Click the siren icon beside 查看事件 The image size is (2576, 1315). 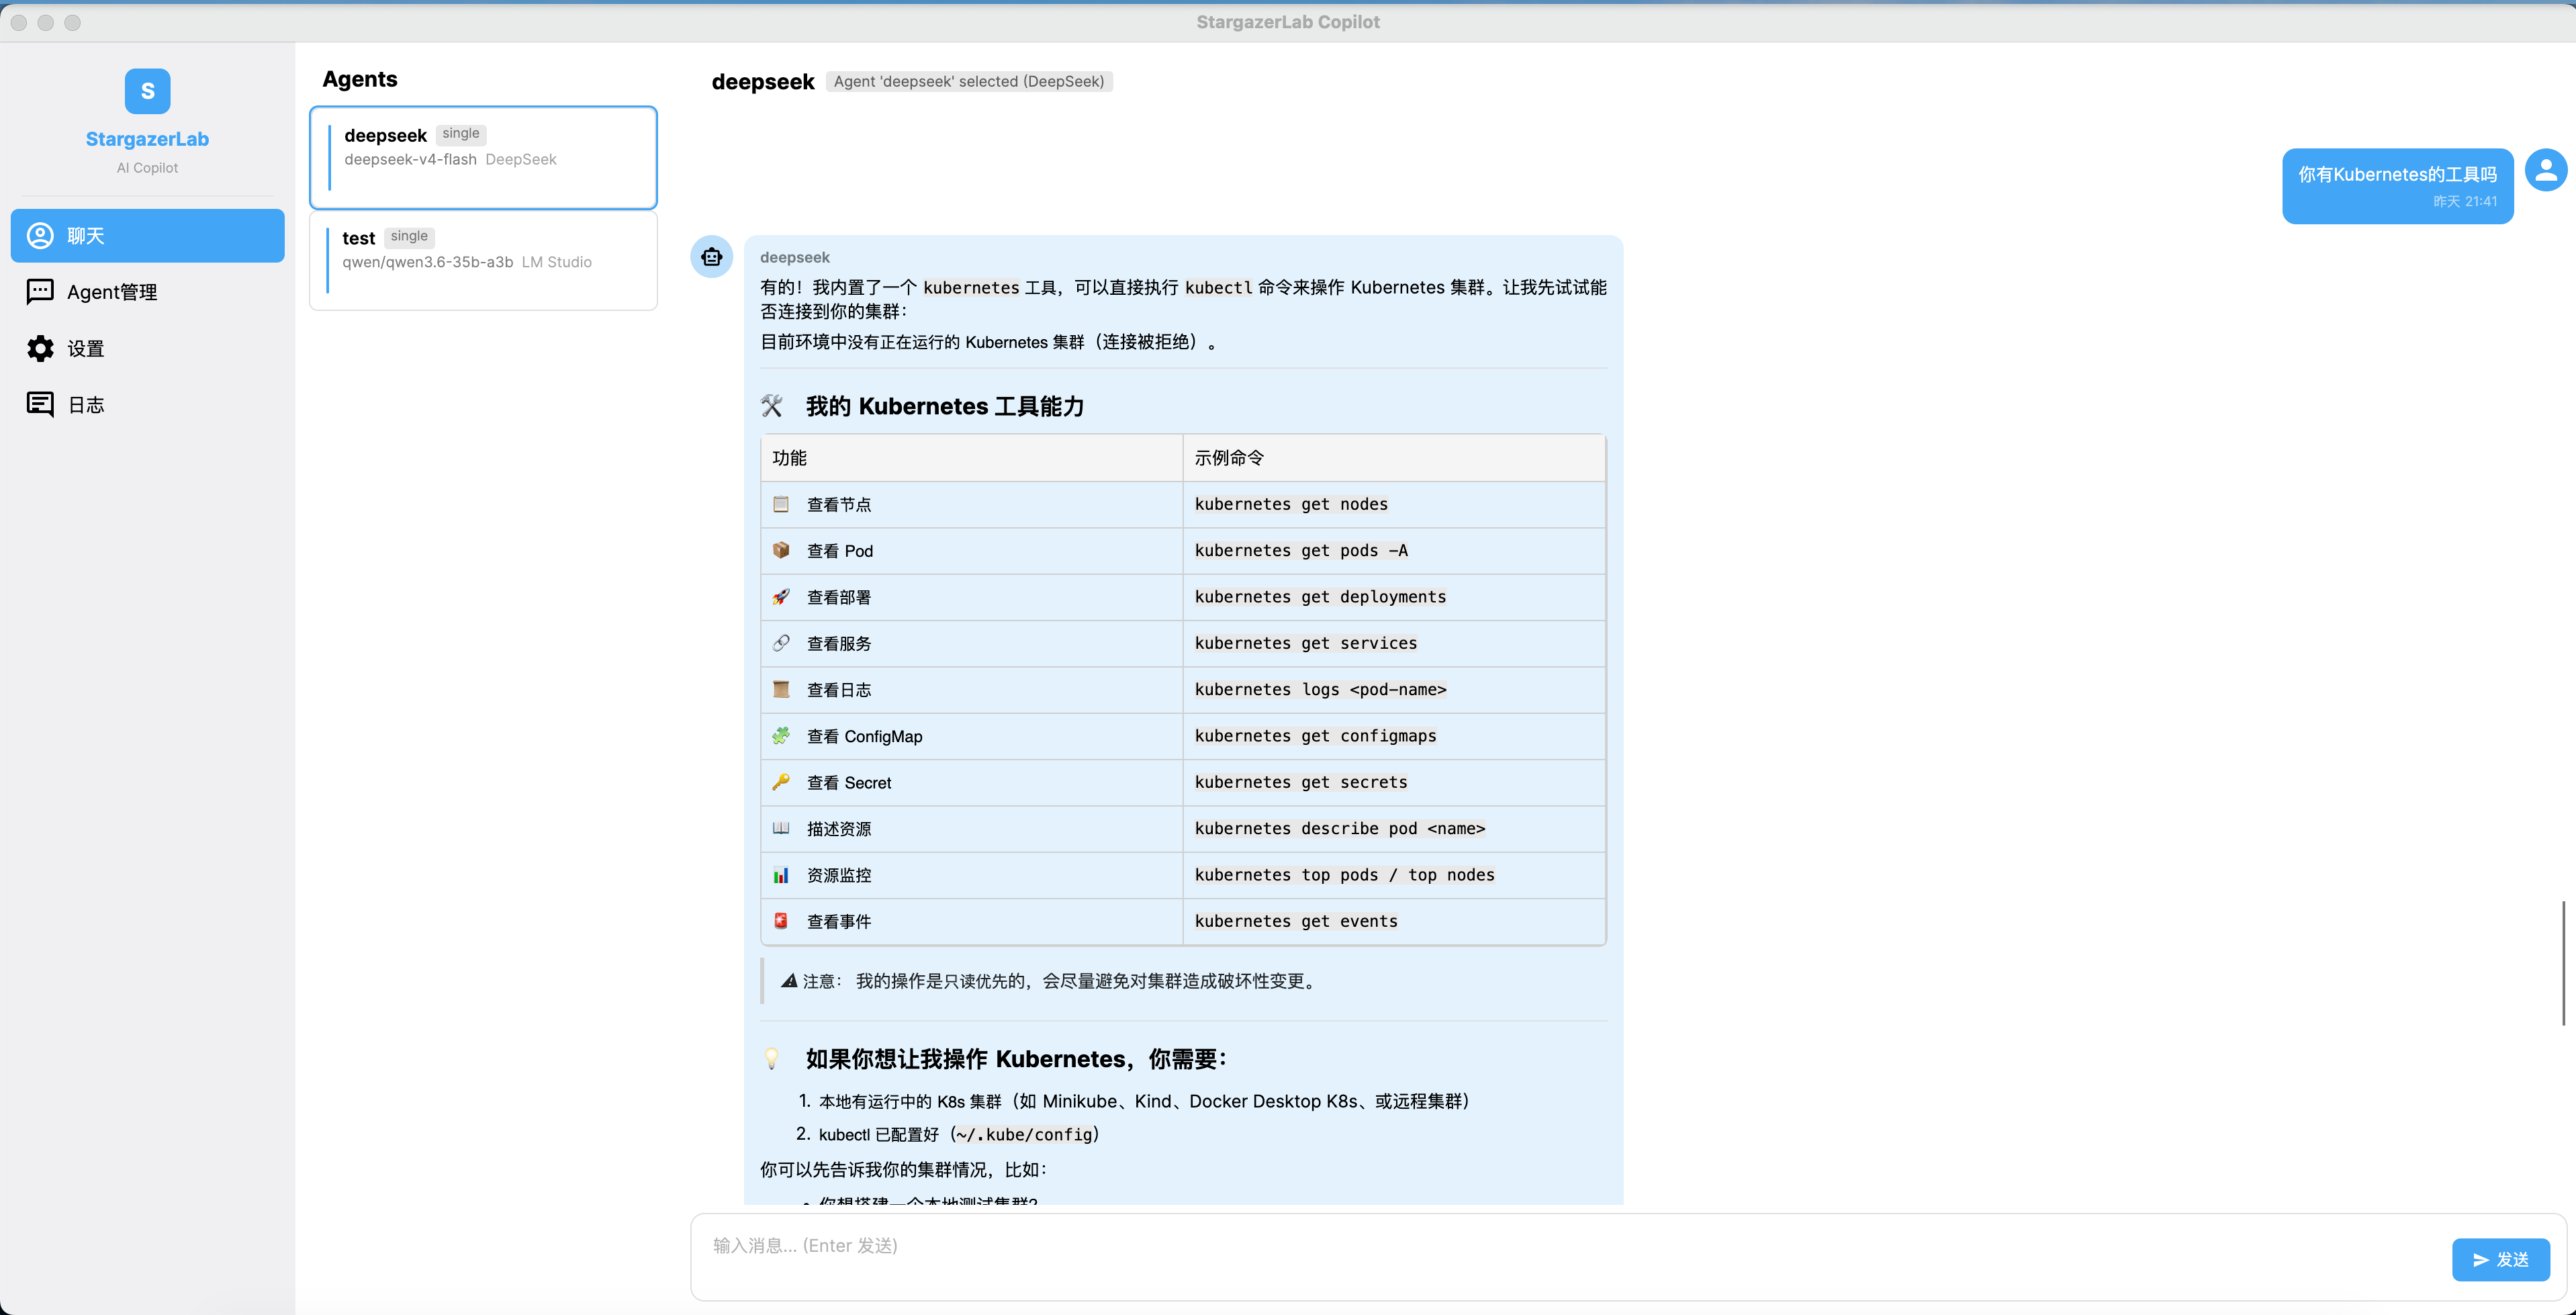(781, 921)
